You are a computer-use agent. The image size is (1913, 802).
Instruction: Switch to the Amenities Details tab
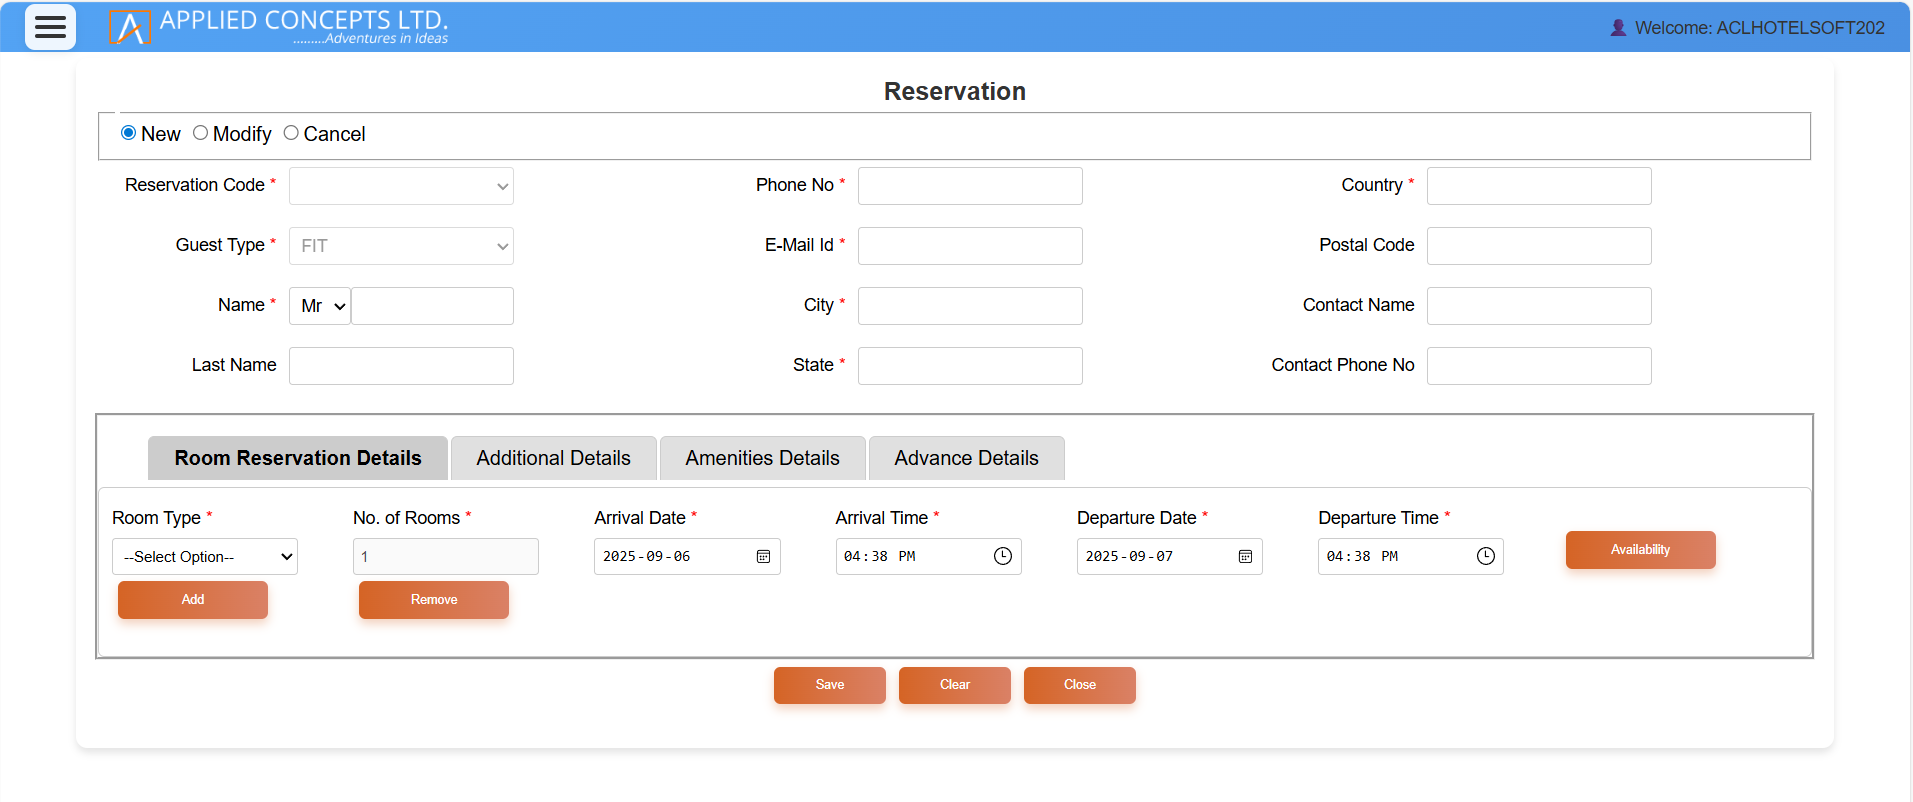[x=762, y=458]
